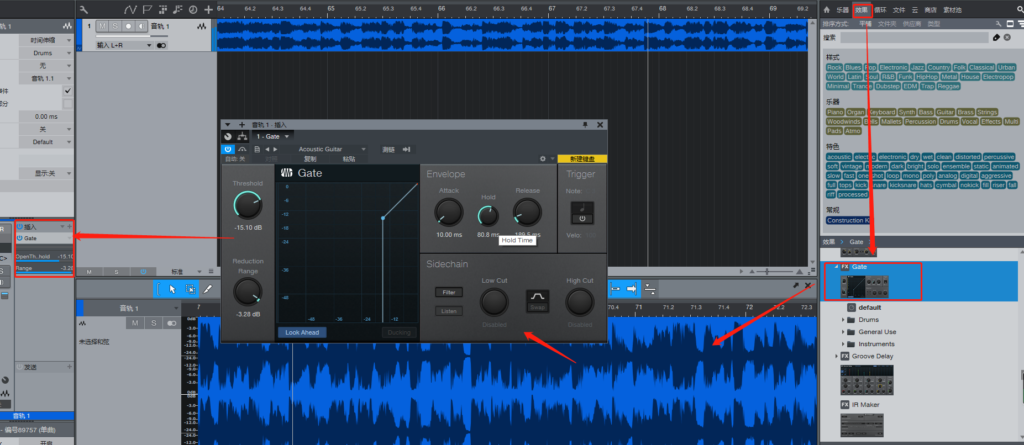Click the Piano instrument tag
Screen dimensions: 1024x445
click(x=835, y=112)
